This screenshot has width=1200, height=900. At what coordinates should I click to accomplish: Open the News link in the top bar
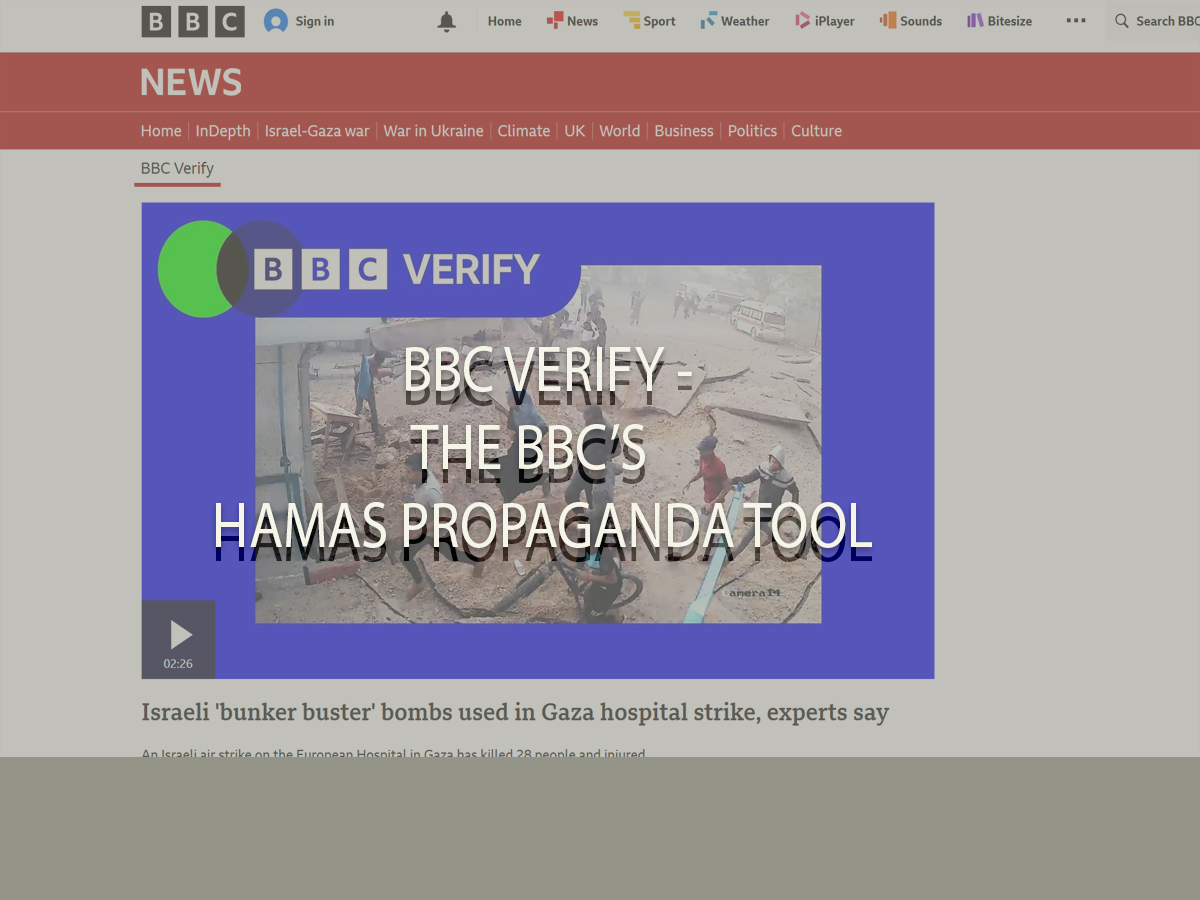582,21
